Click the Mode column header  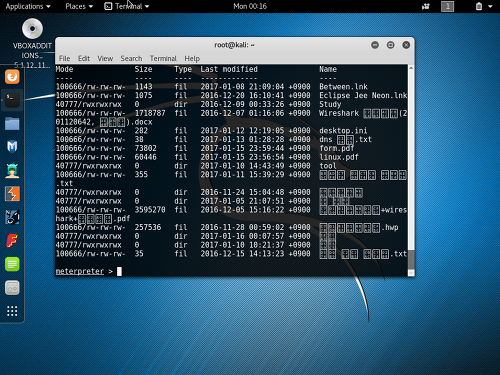coord(64,69)
